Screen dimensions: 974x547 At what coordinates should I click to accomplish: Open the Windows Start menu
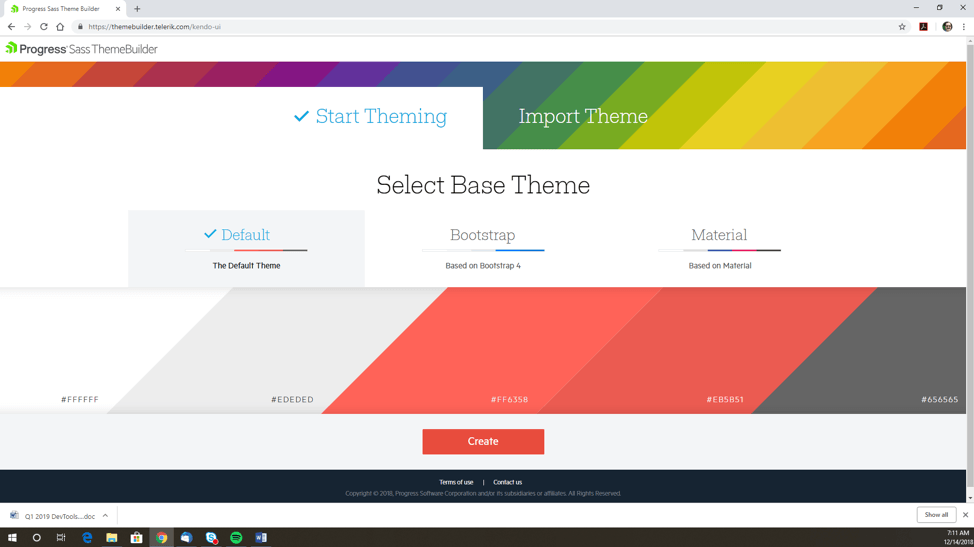(x=12, y=538)
